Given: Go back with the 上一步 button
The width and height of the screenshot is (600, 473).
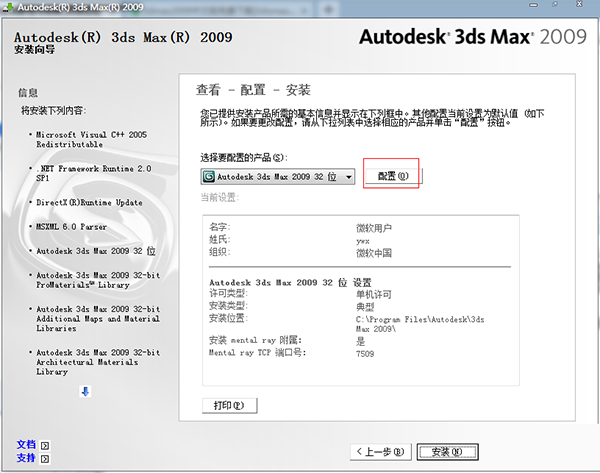Looking at the screenshot, I should [x=381, y=452].
